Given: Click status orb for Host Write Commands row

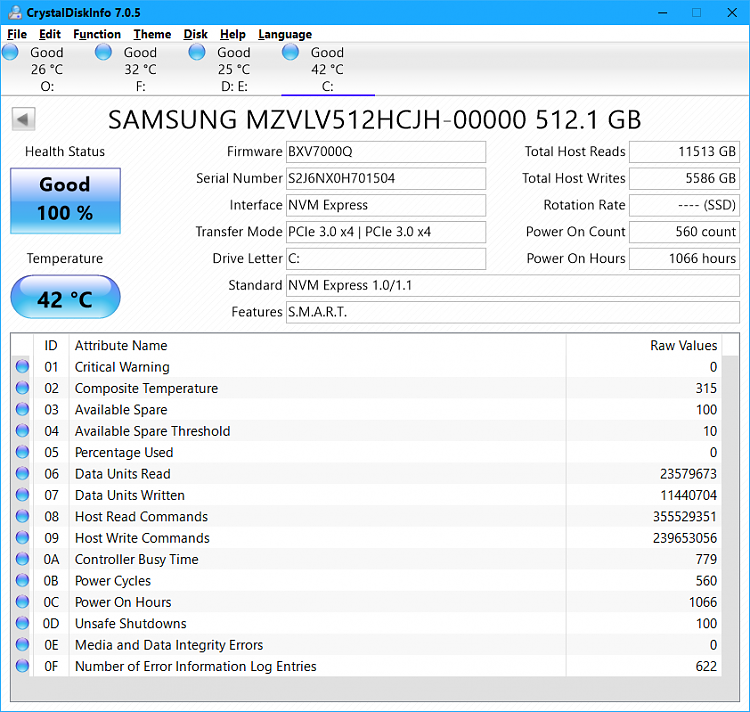Looking at the screenshot, I should click(x=22, y=537).
